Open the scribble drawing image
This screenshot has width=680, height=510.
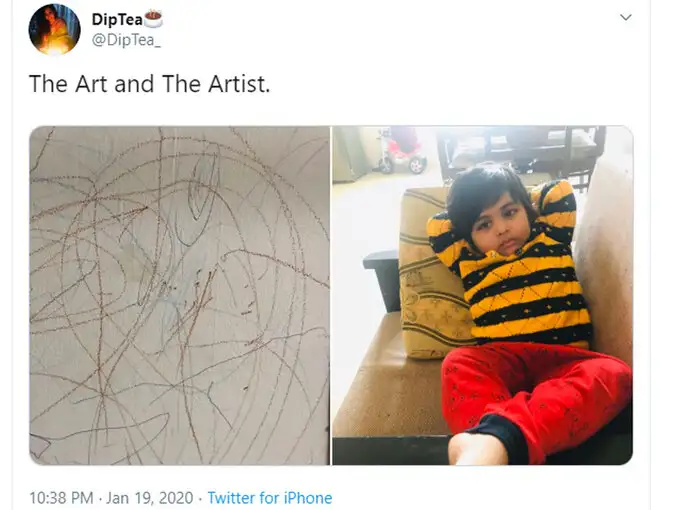[x=179, y=295]
